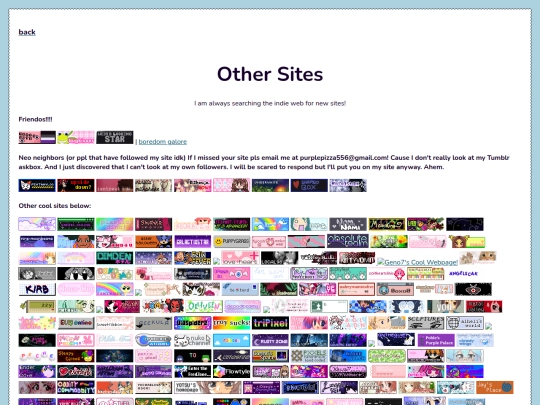Open the 'be@tland' light blue button

(x=240, y=289)
